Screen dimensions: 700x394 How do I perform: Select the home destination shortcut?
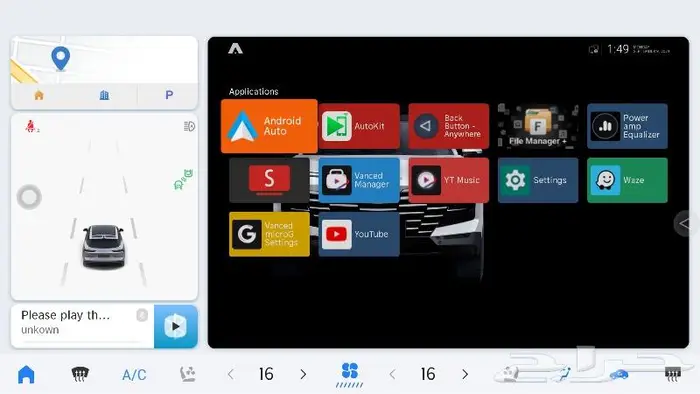point(39,95)
